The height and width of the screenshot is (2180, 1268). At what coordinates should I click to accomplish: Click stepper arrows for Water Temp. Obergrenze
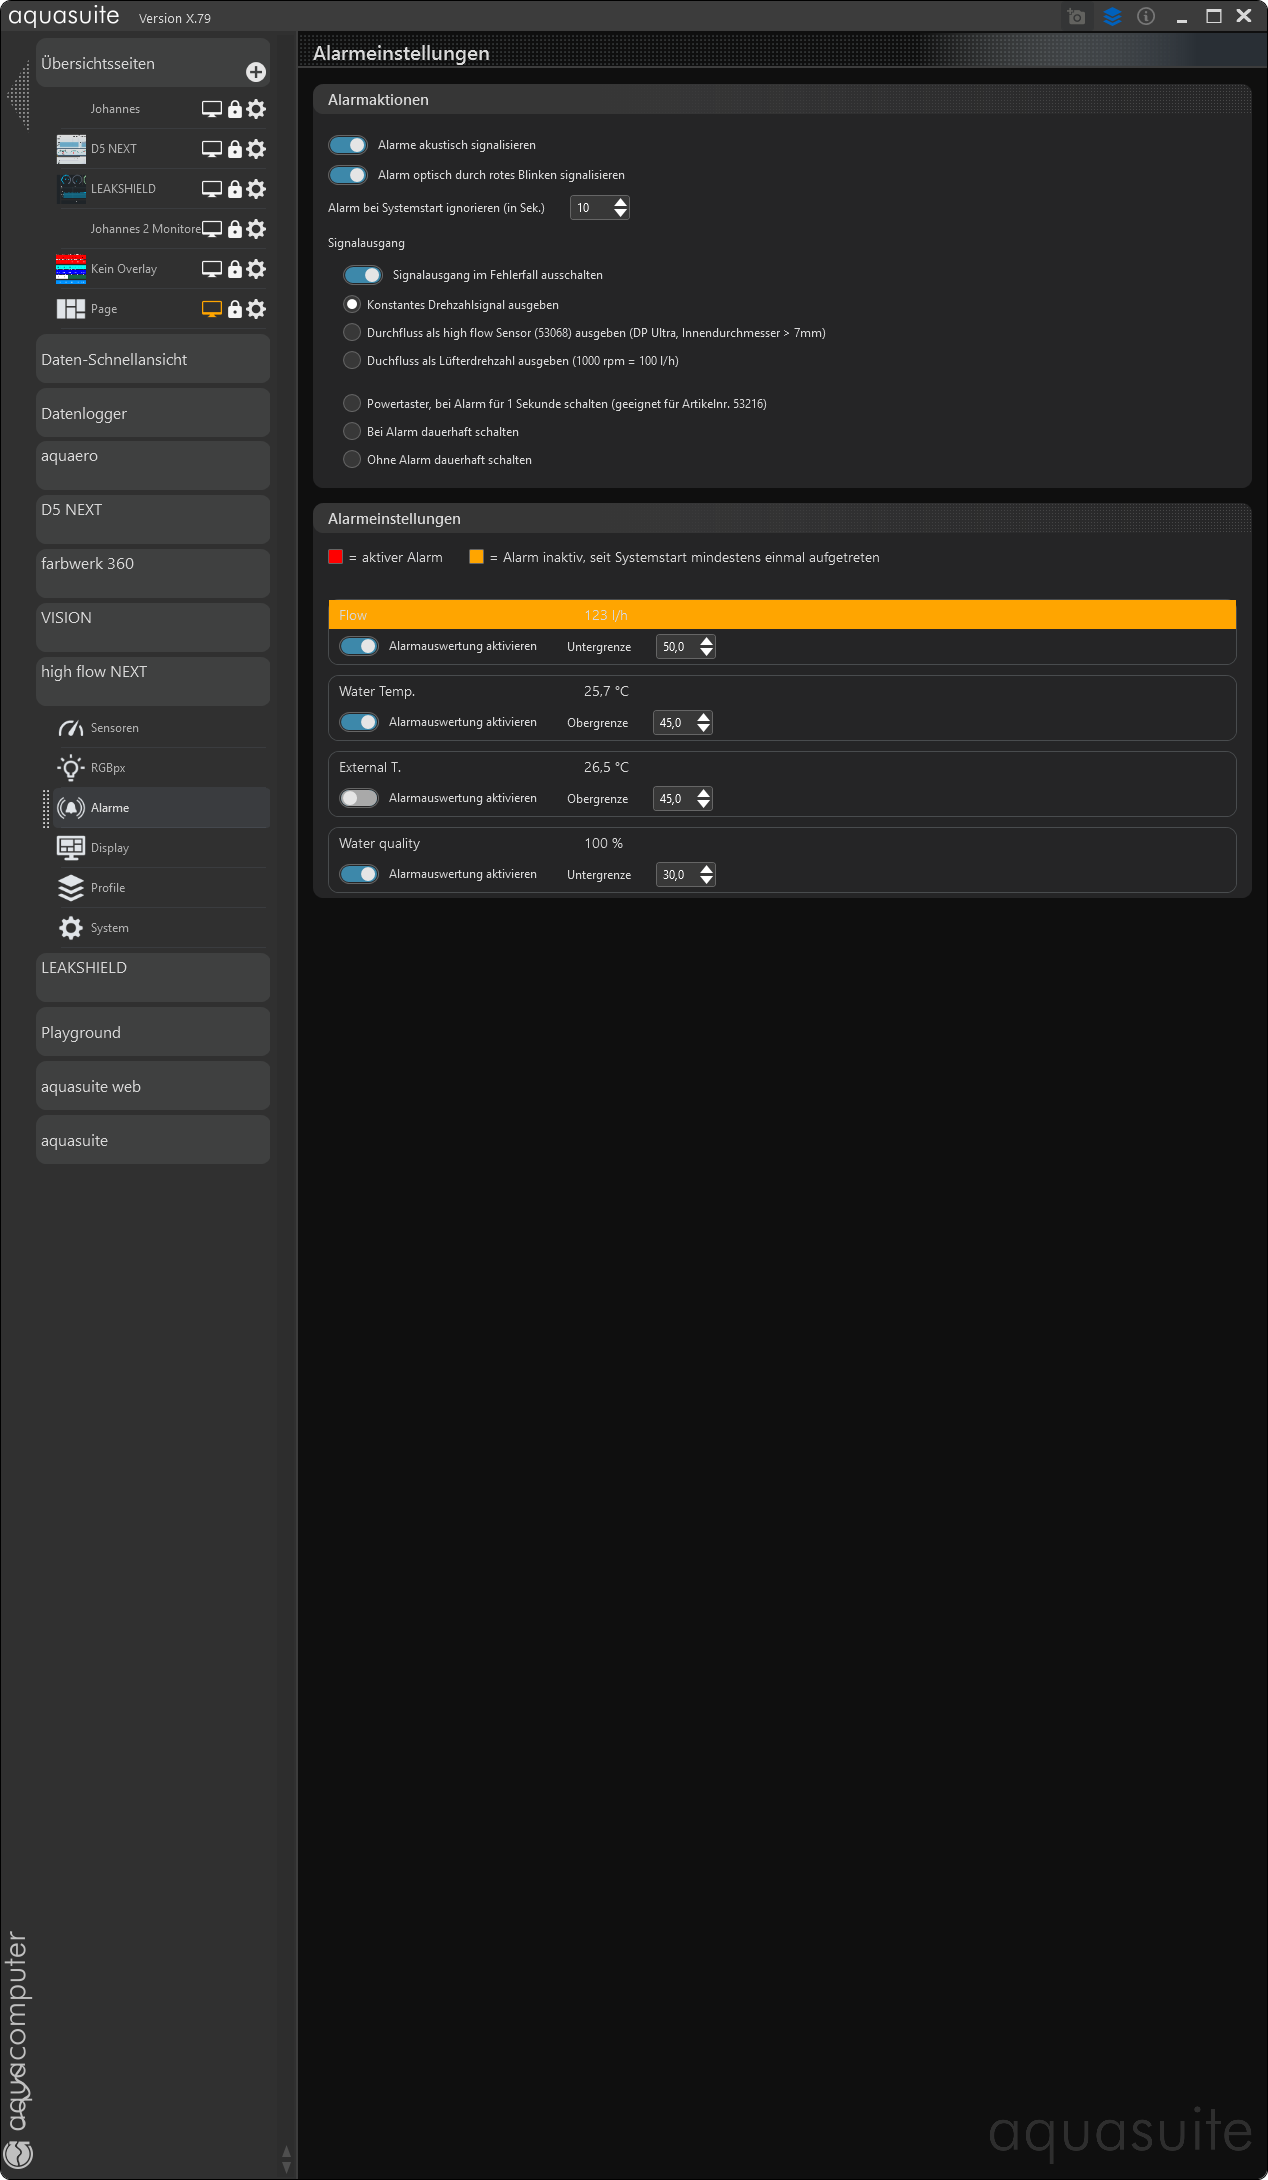pos(704,722)
